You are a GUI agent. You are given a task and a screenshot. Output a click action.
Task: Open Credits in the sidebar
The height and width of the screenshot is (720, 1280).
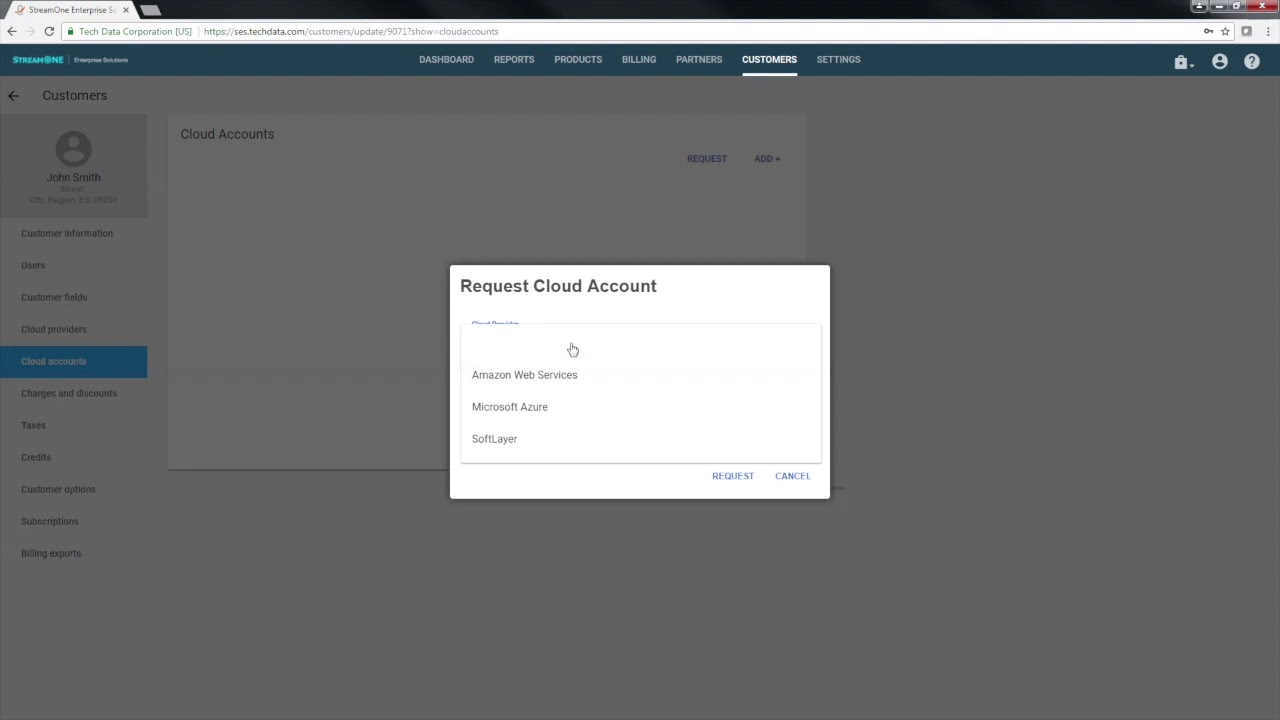74,458
